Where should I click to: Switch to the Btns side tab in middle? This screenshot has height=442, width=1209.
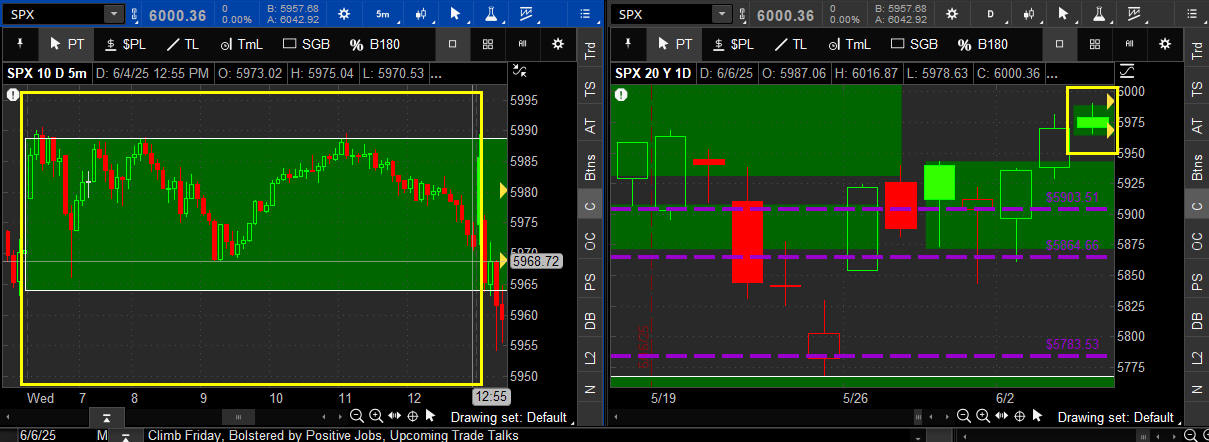pos(589,166)
